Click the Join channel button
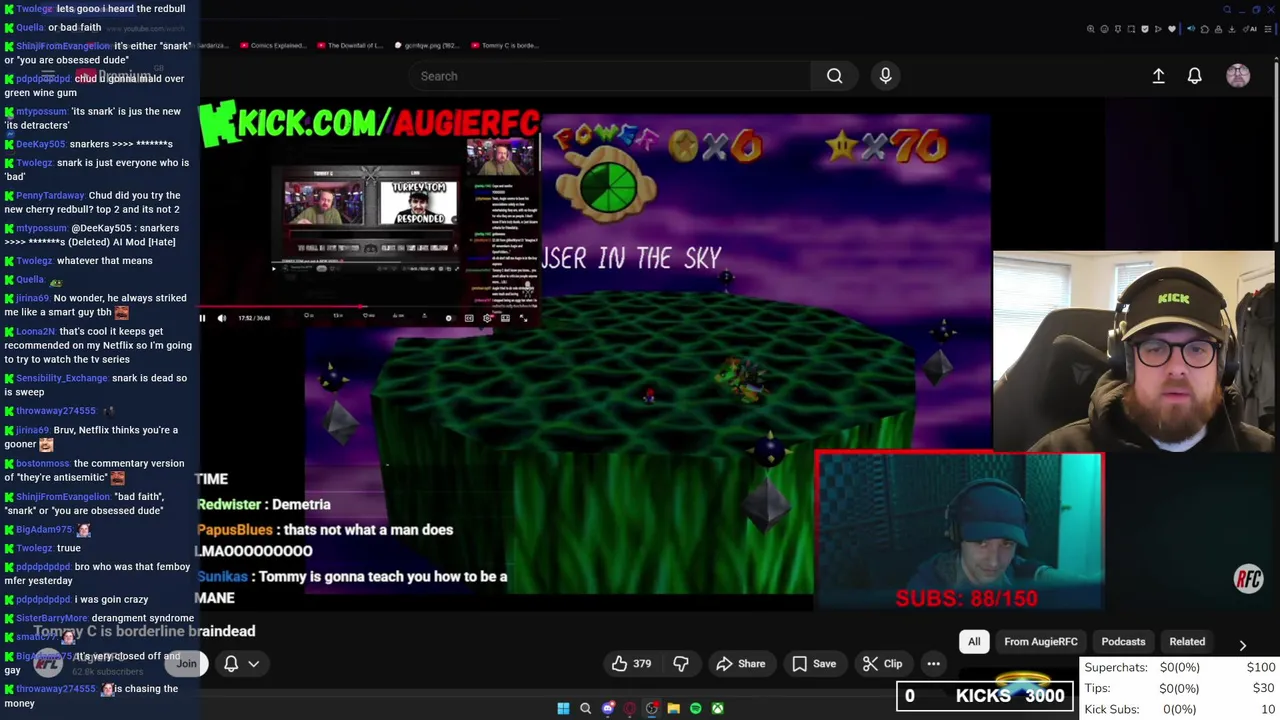The image size is (1280, 720). click(186, 663)
